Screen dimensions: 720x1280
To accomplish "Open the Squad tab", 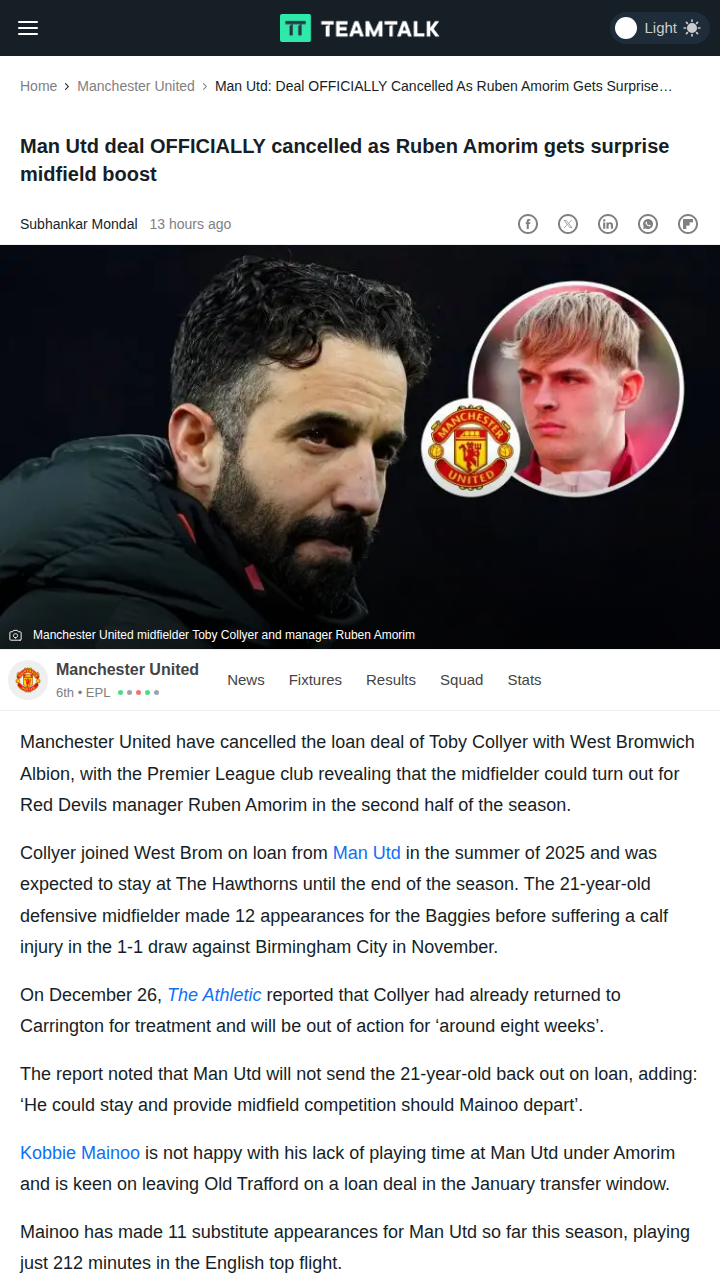I will tap(461, 680).
